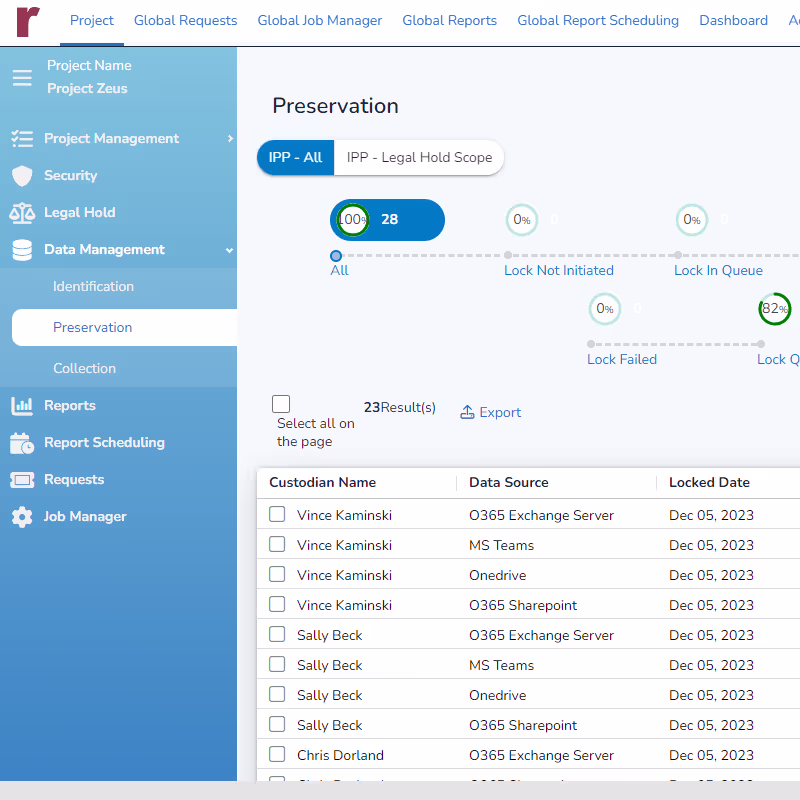Click the 100% progress ring for All

(x=353, y=220)
